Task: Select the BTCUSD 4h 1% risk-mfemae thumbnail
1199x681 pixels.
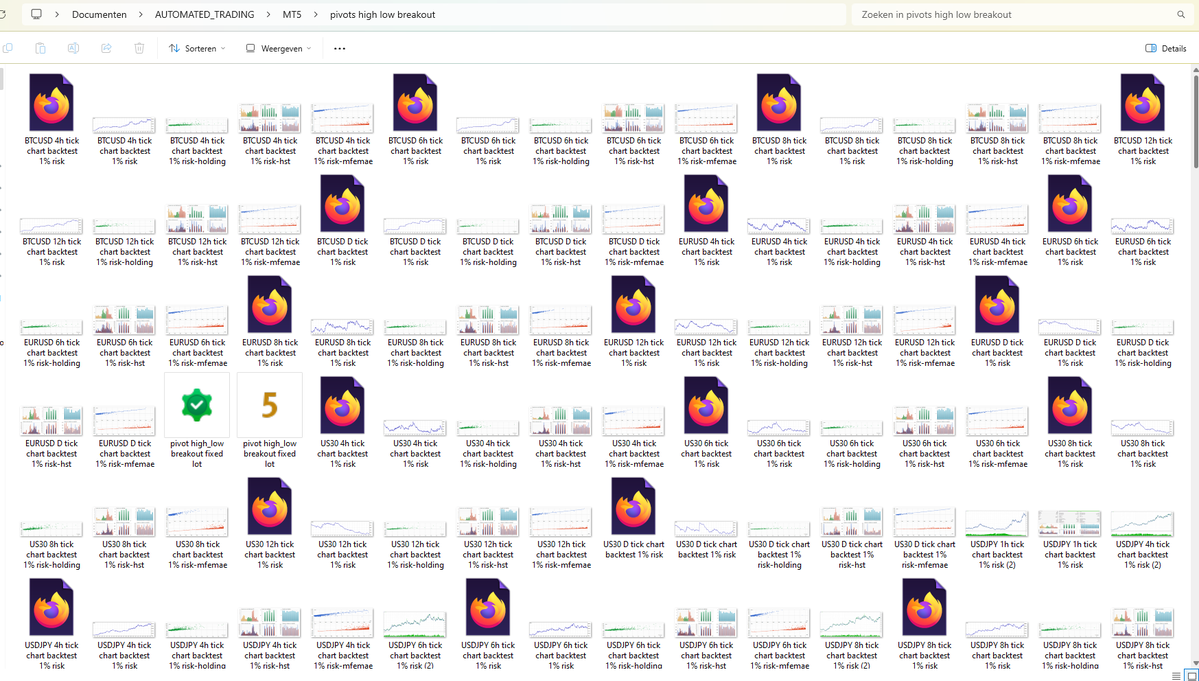Action: (x=343, y=118)
